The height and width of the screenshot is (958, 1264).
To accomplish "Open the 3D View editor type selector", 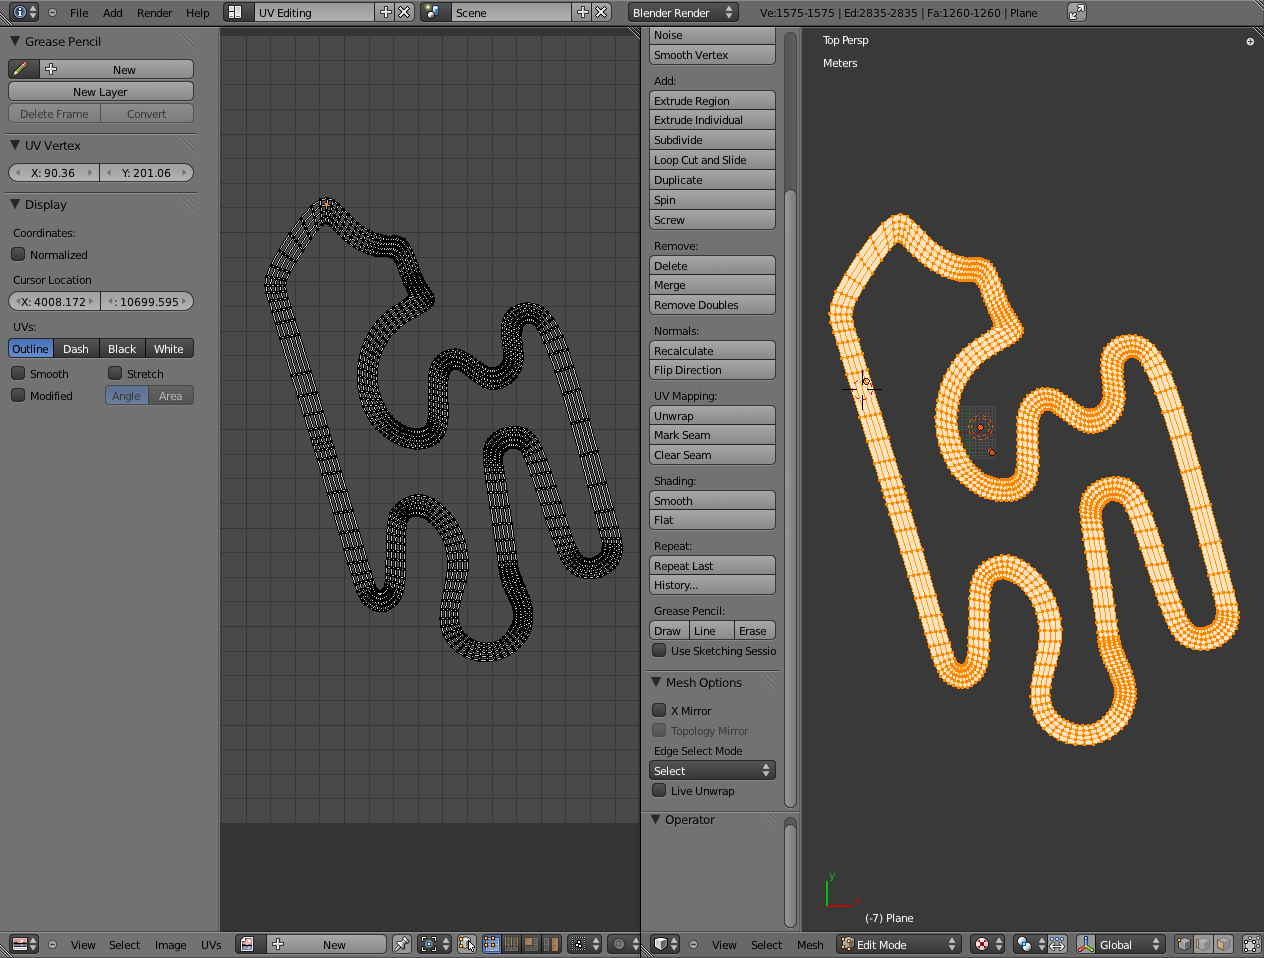I will 665,944.
